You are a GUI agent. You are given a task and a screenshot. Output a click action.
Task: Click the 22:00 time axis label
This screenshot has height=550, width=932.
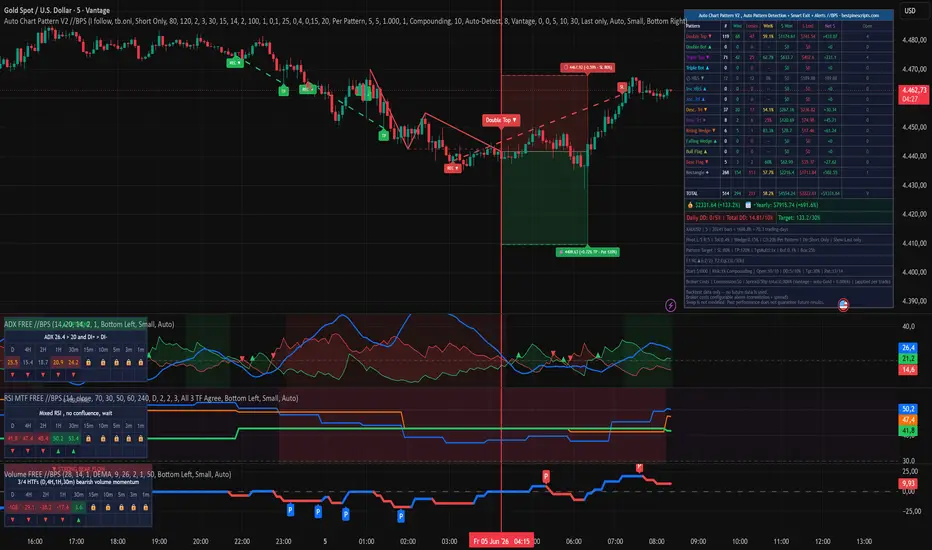pyautogui.click(x=242, y=541)
